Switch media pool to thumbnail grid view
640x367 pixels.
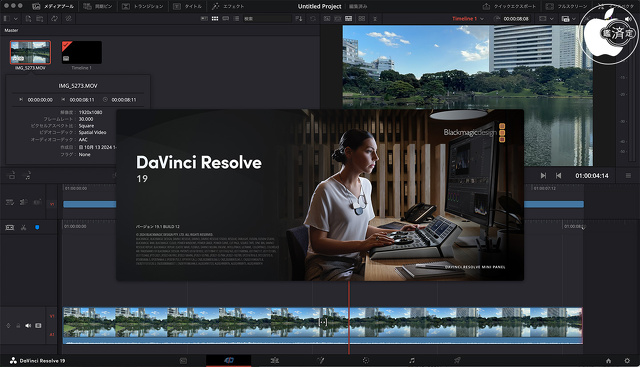click(x=215, y=19)
